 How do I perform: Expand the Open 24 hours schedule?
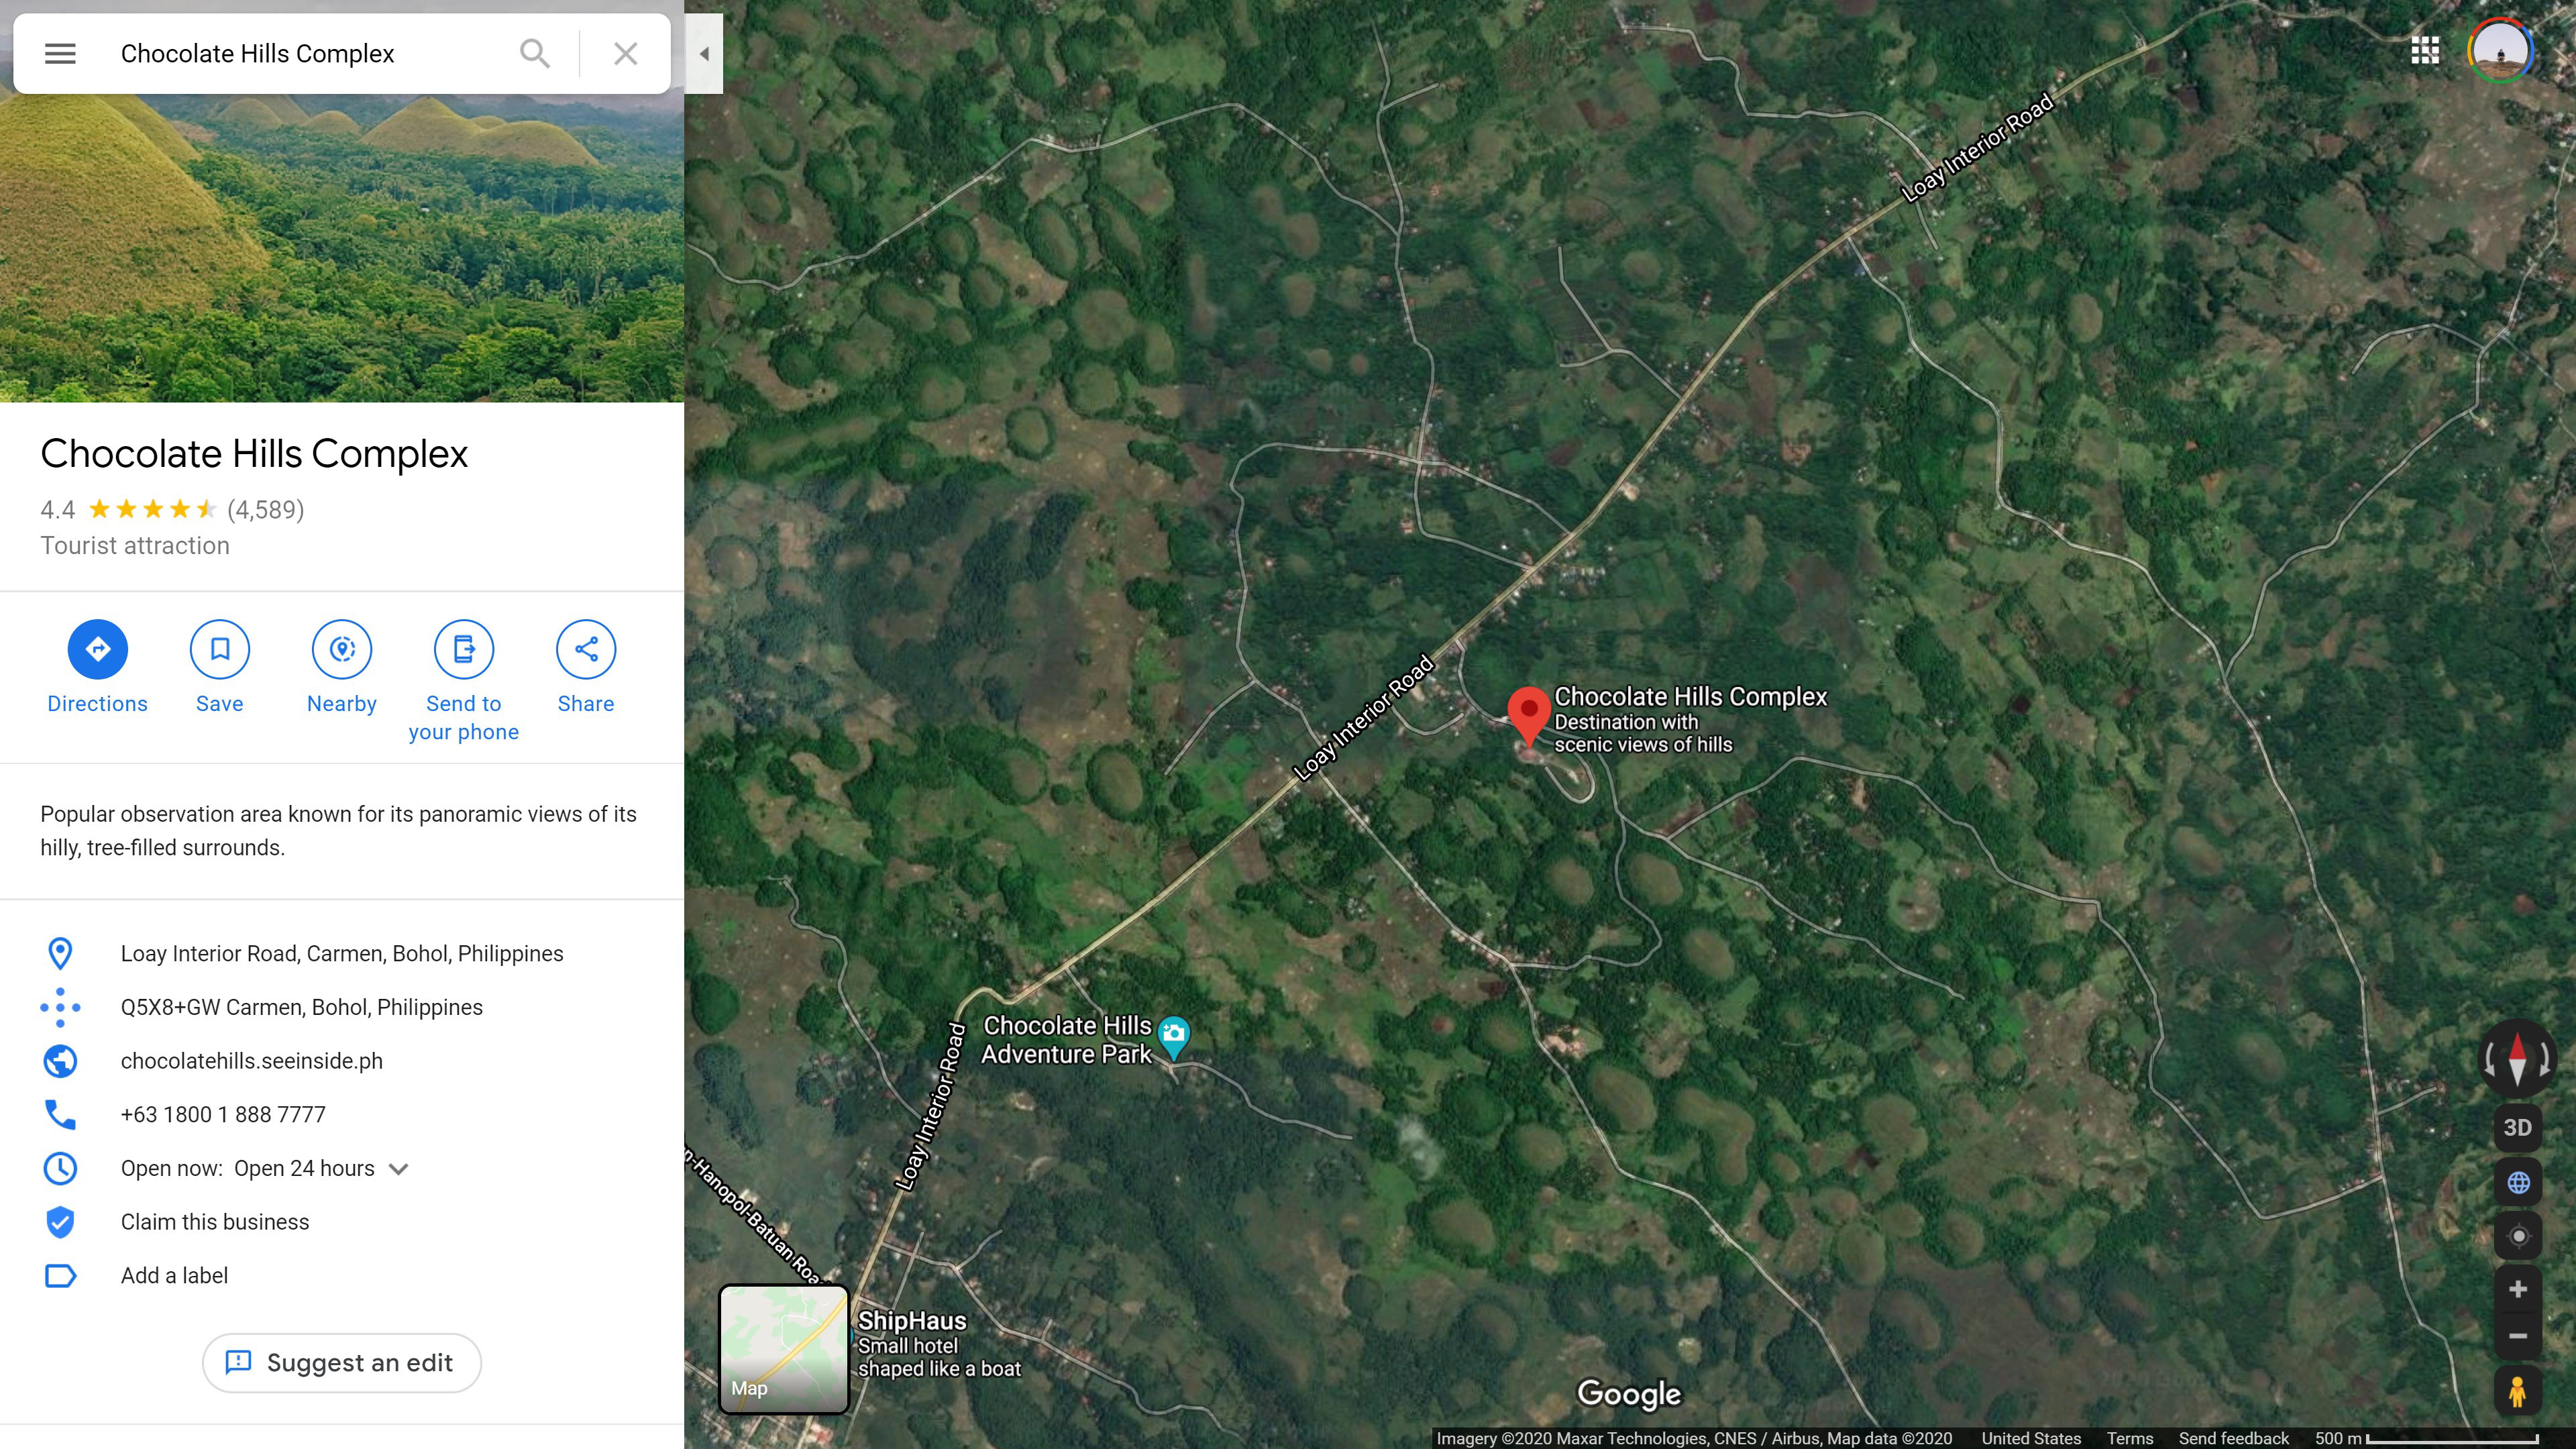click(x=399, y=1169)
